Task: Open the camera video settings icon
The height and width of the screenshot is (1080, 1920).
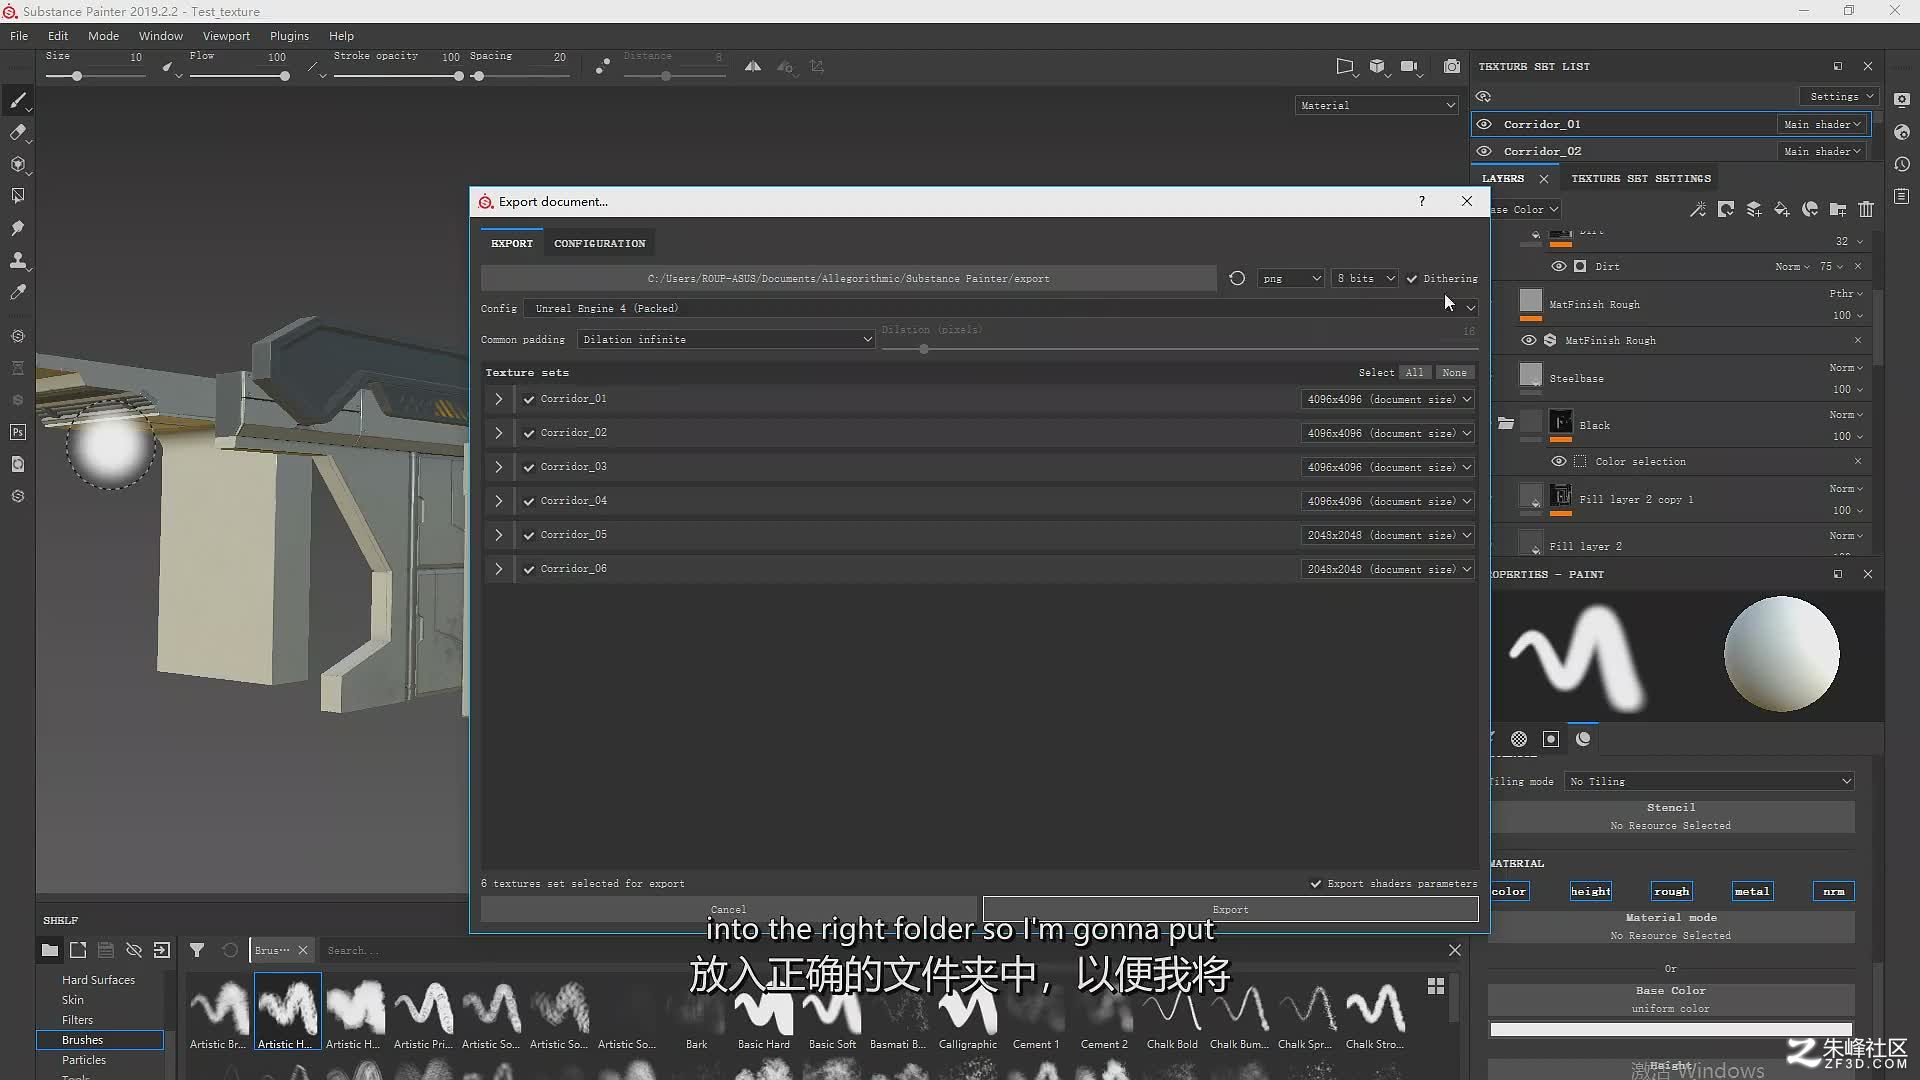Action: [x=1410, y=67]
